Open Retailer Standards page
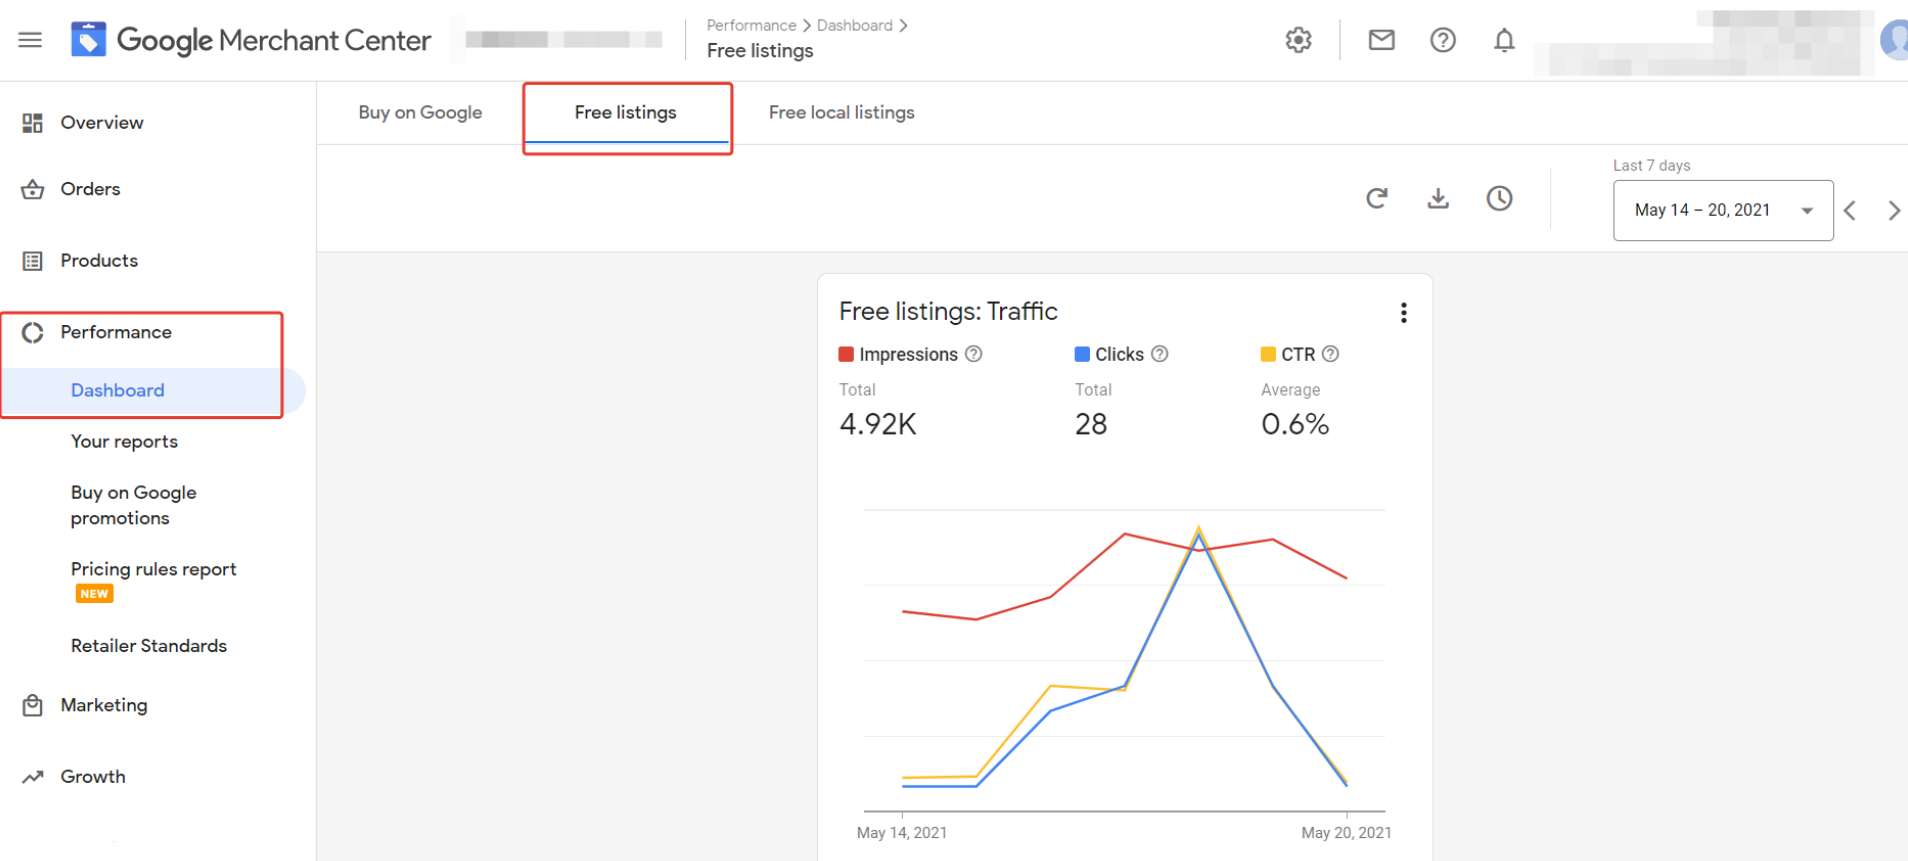Image resolution: width=1908 pixels, height=861 pixels. click(x=149, y=646)
